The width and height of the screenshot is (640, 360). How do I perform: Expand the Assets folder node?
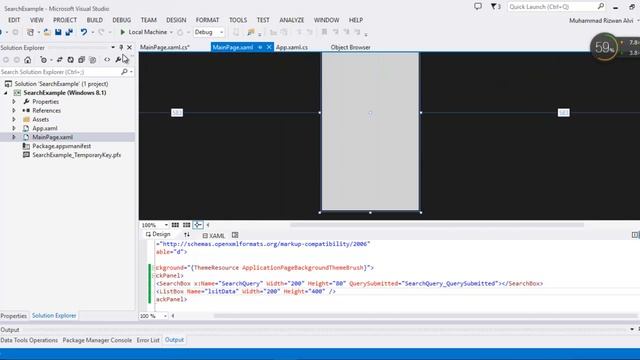(14, 120)
